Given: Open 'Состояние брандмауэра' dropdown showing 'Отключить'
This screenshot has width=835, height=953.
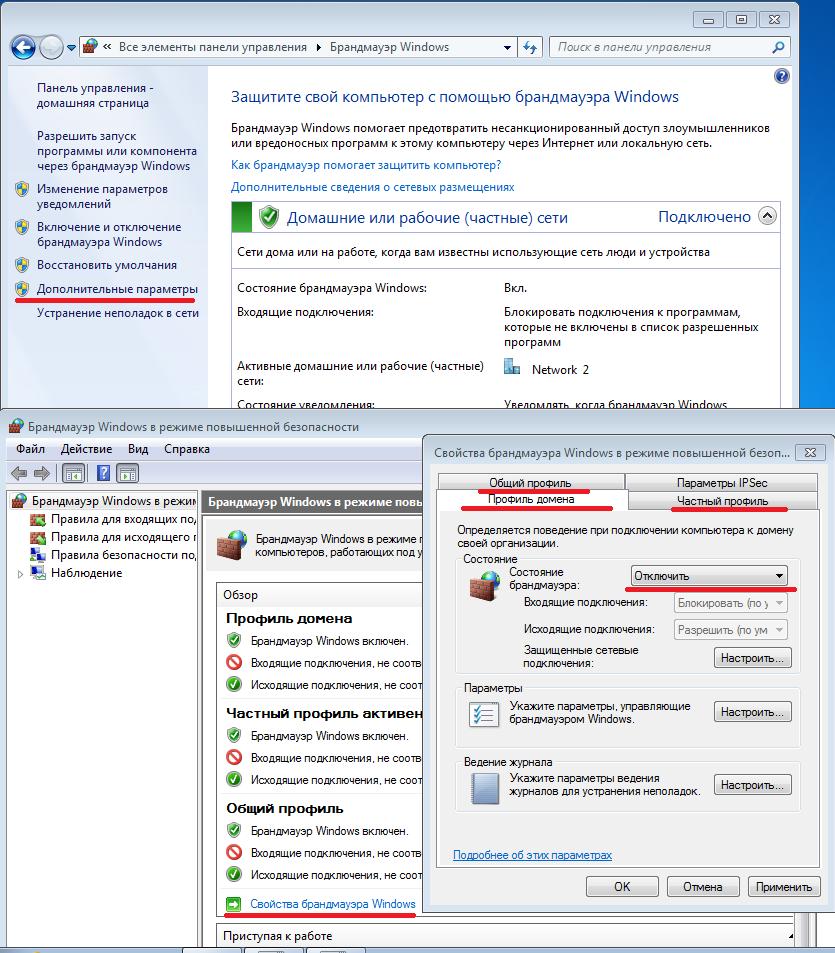Looking at the screenshot, I should pyautogui.click(x=709, y=576).
